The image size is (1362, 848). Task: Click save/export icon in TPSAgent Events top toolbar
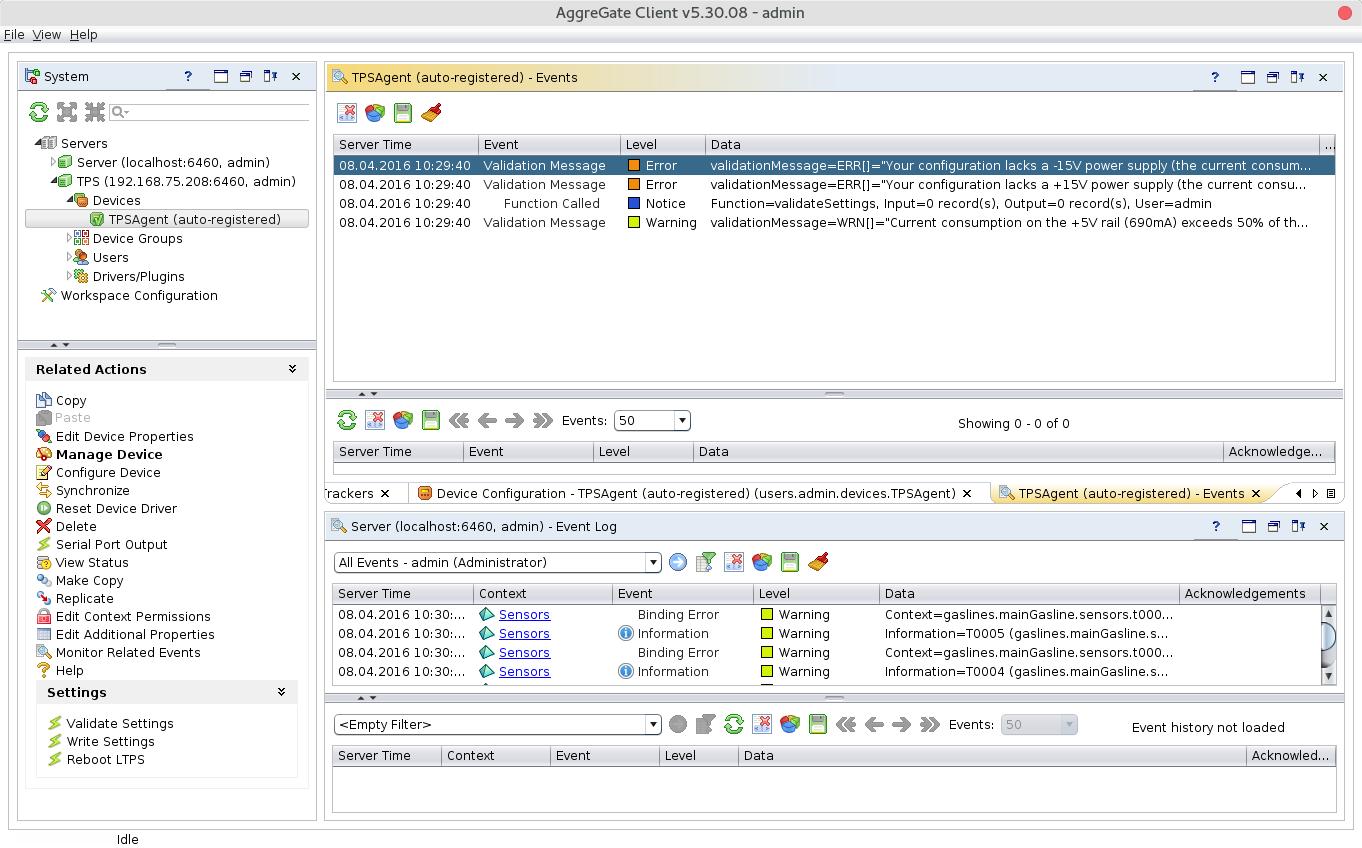click(x=403, y=113)
